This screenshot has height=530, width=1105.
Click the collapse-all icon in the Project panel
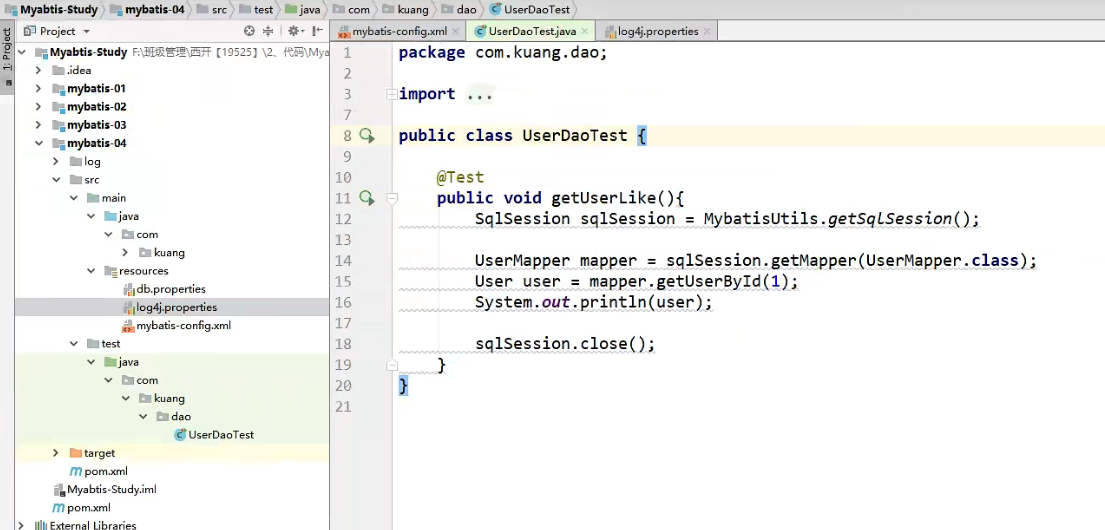coord(268,31)
